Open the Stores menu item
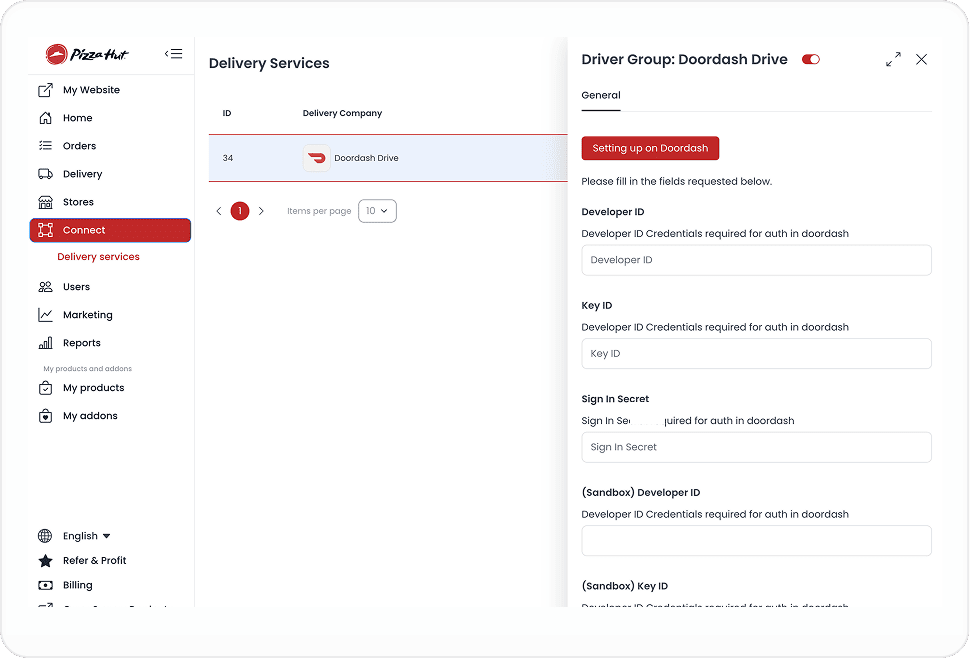The height and width of the screenshot is (658, 970). (x=78, y=202)
